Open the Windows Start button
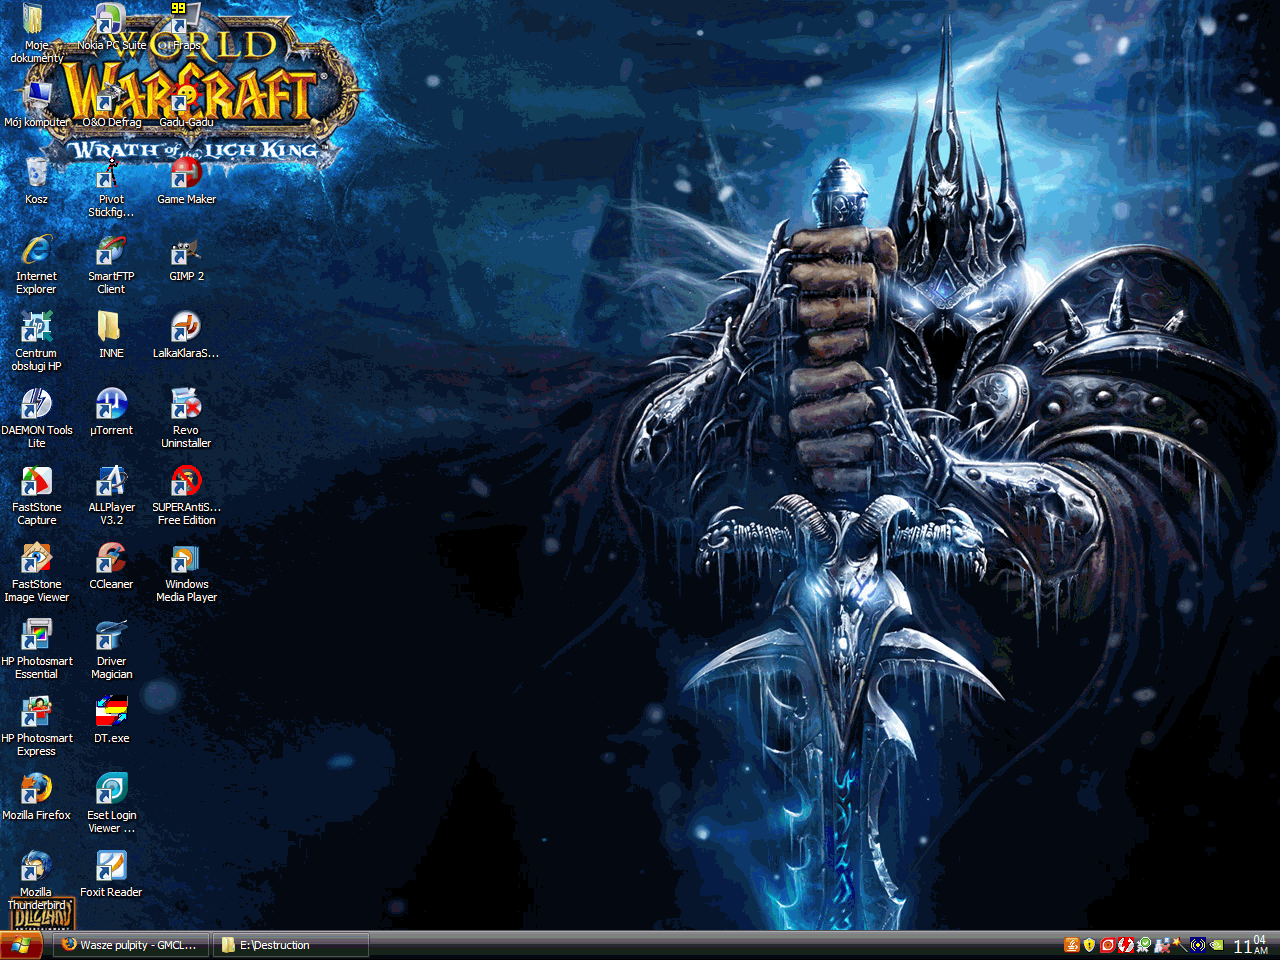This screenshot has width=1280, height=960. pyautogui.click(x=22, y=945)
